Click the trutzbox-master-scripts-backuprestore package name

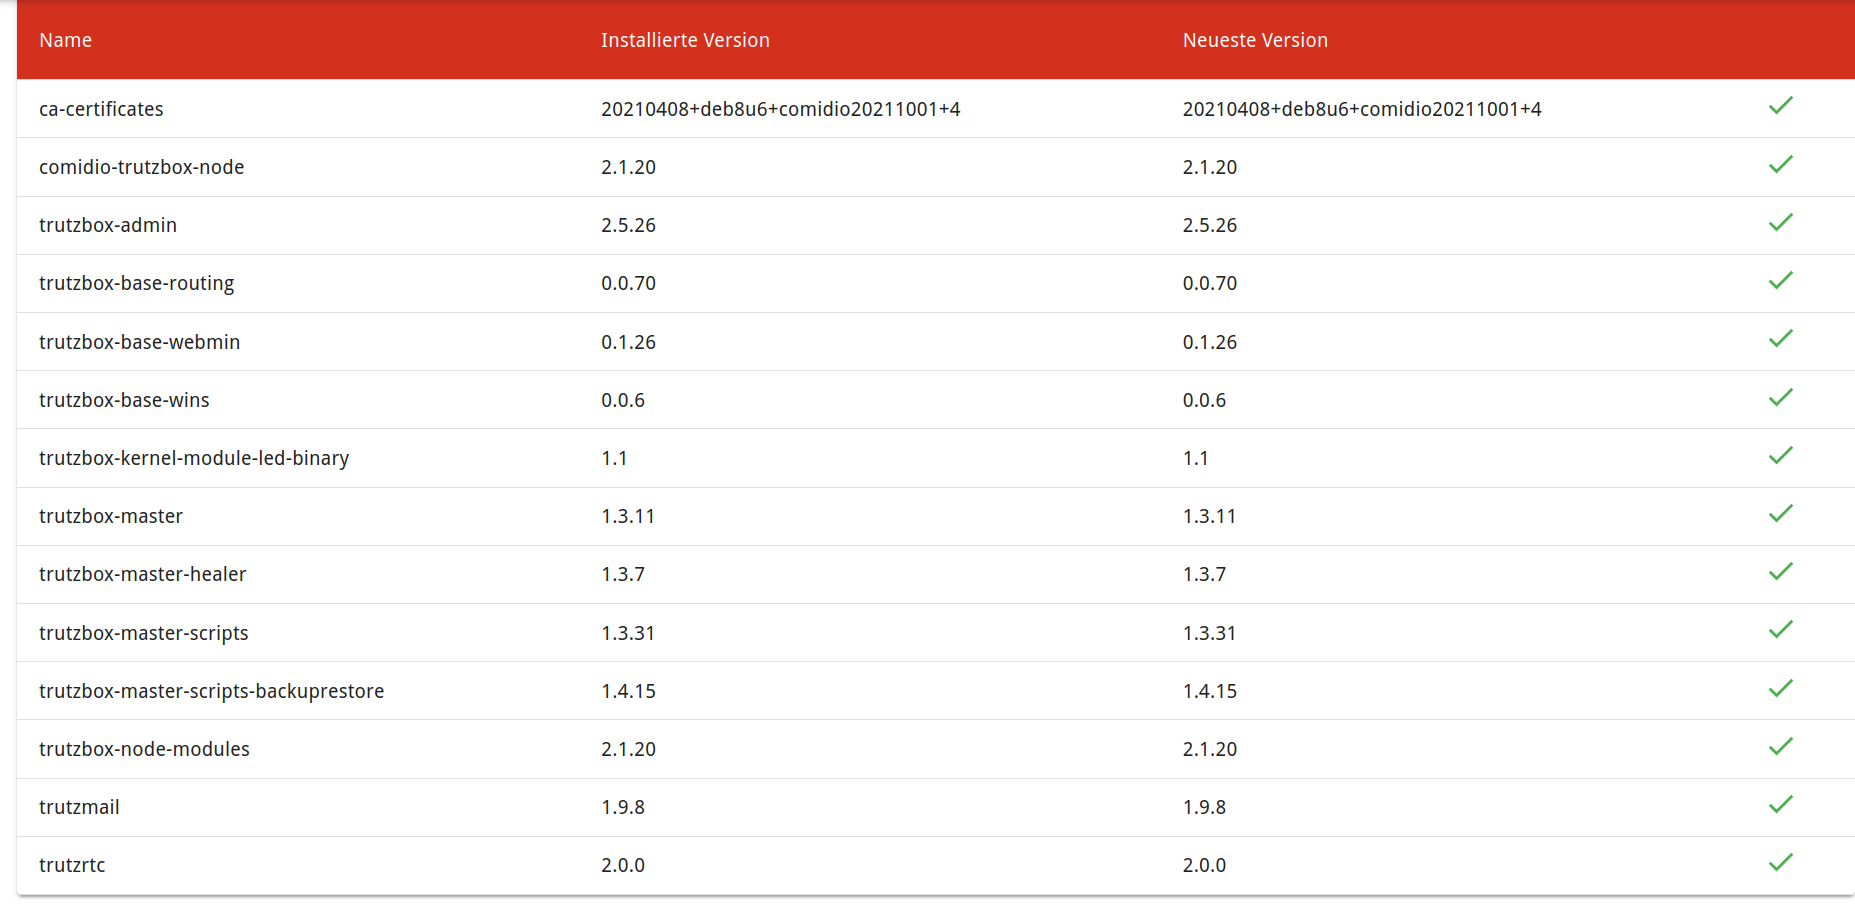212,691
